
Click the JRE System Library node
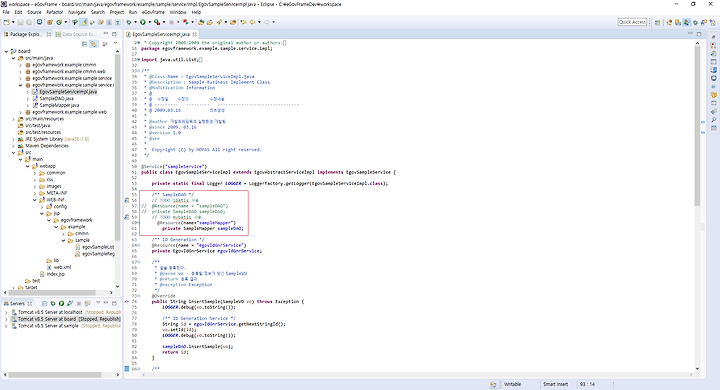(53, 139)
